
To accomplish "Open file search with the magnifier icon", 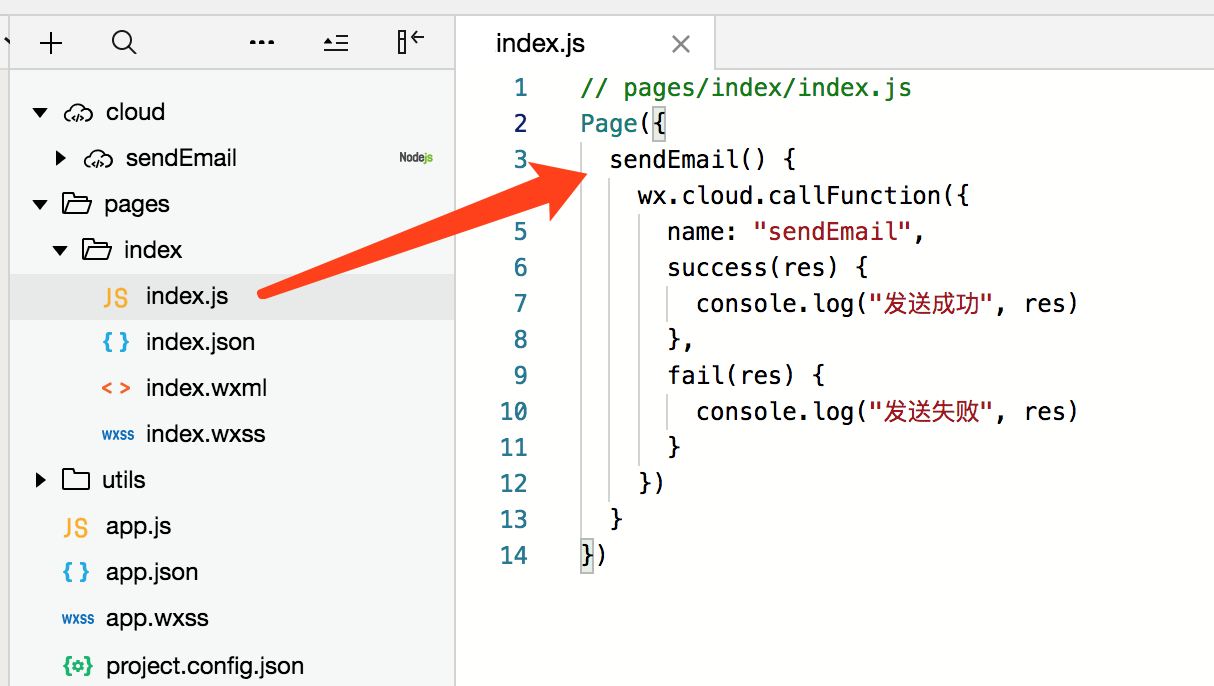I will click(x=124, y=43).
